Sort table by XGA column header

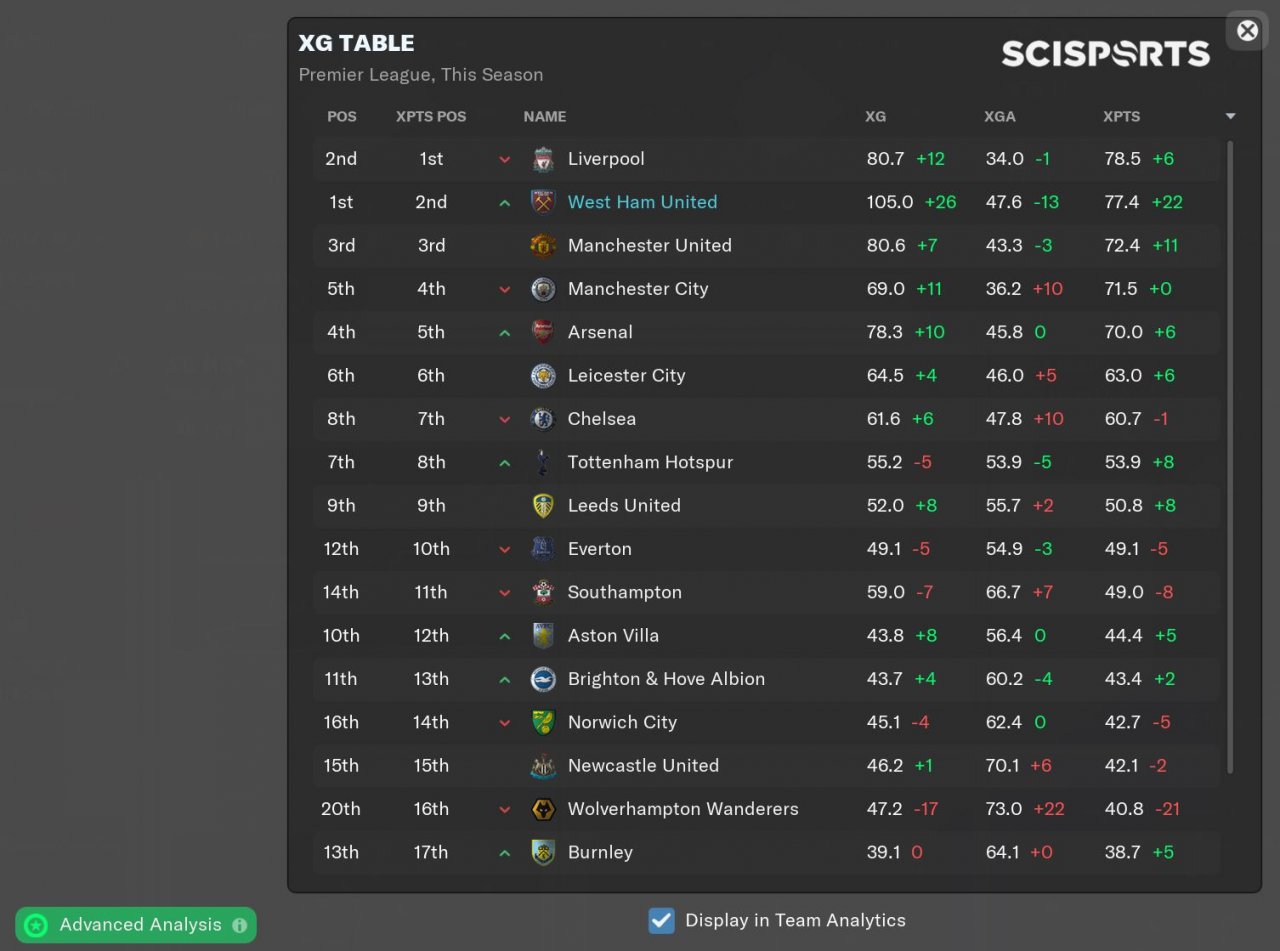[x=999, y=117]
